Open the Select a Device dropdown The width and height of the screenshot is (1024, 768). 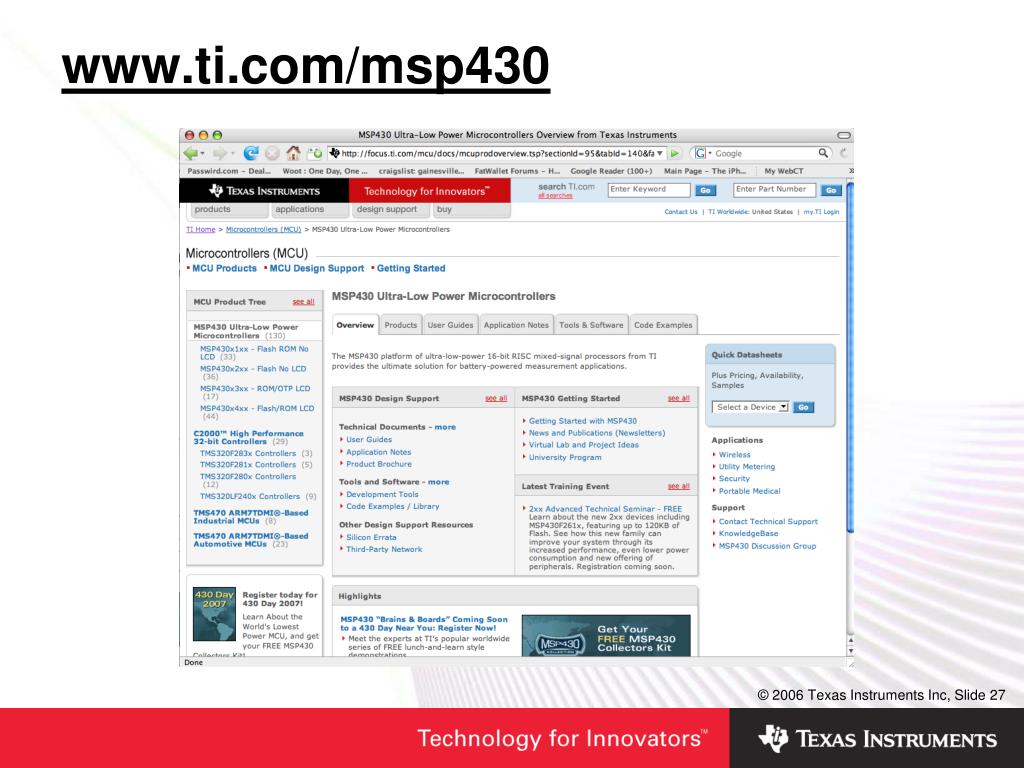(750, 407)
